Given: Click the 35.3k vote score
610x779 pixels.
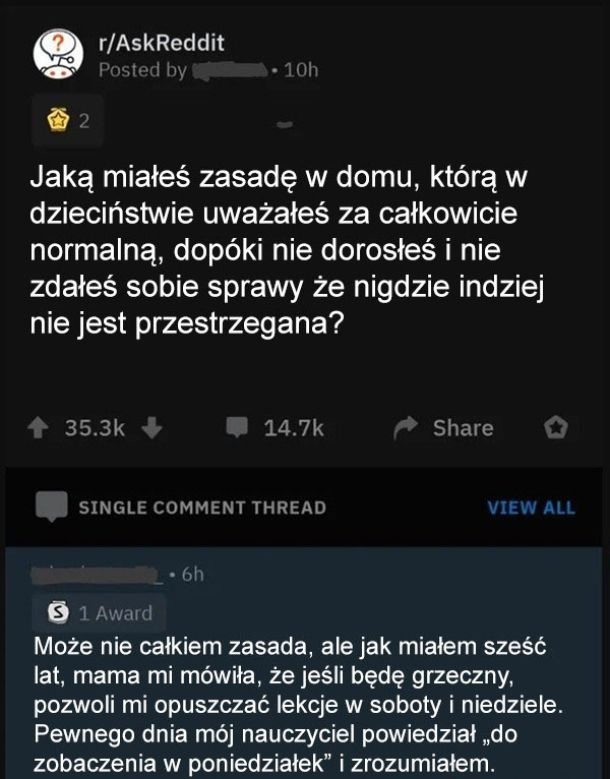Looking at the screenshot, I should point(96,428).
